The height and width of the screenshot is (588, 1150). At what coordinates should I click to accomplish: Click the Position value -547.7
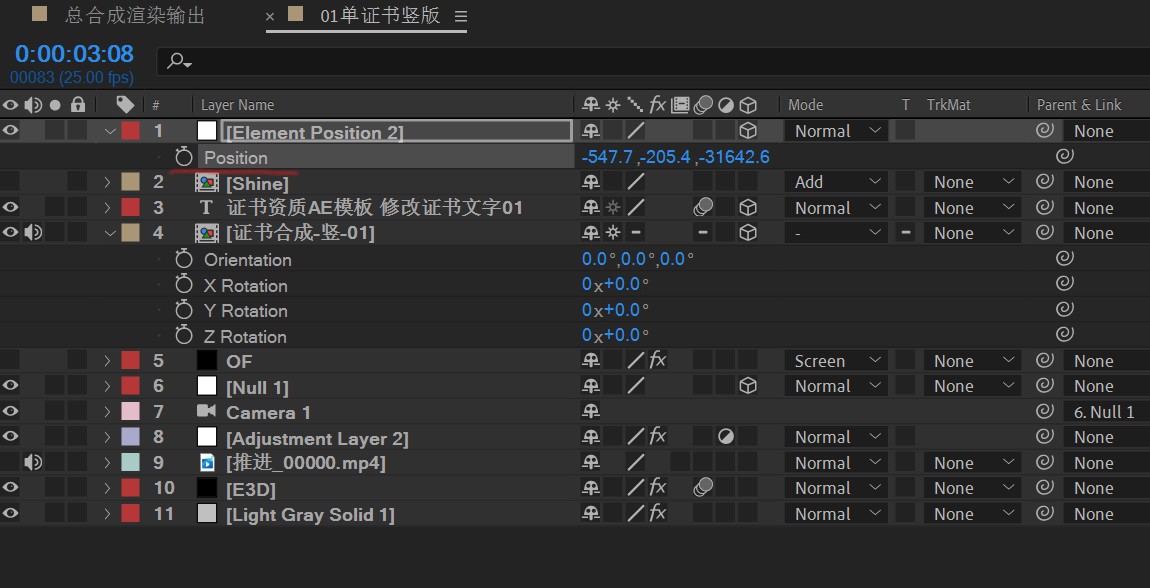click(x=607, y=157)
